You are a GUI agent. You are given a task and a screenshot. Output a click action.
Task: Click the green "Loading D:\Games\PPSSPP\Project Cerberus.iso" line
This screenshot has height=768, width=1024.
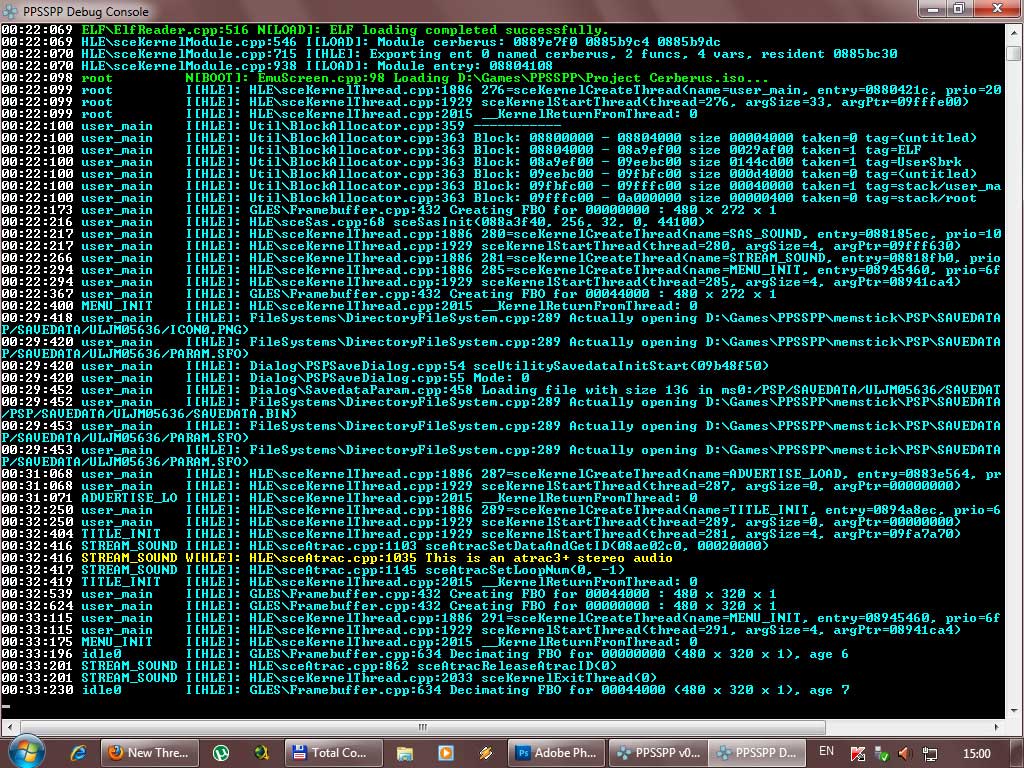(385, 78)
